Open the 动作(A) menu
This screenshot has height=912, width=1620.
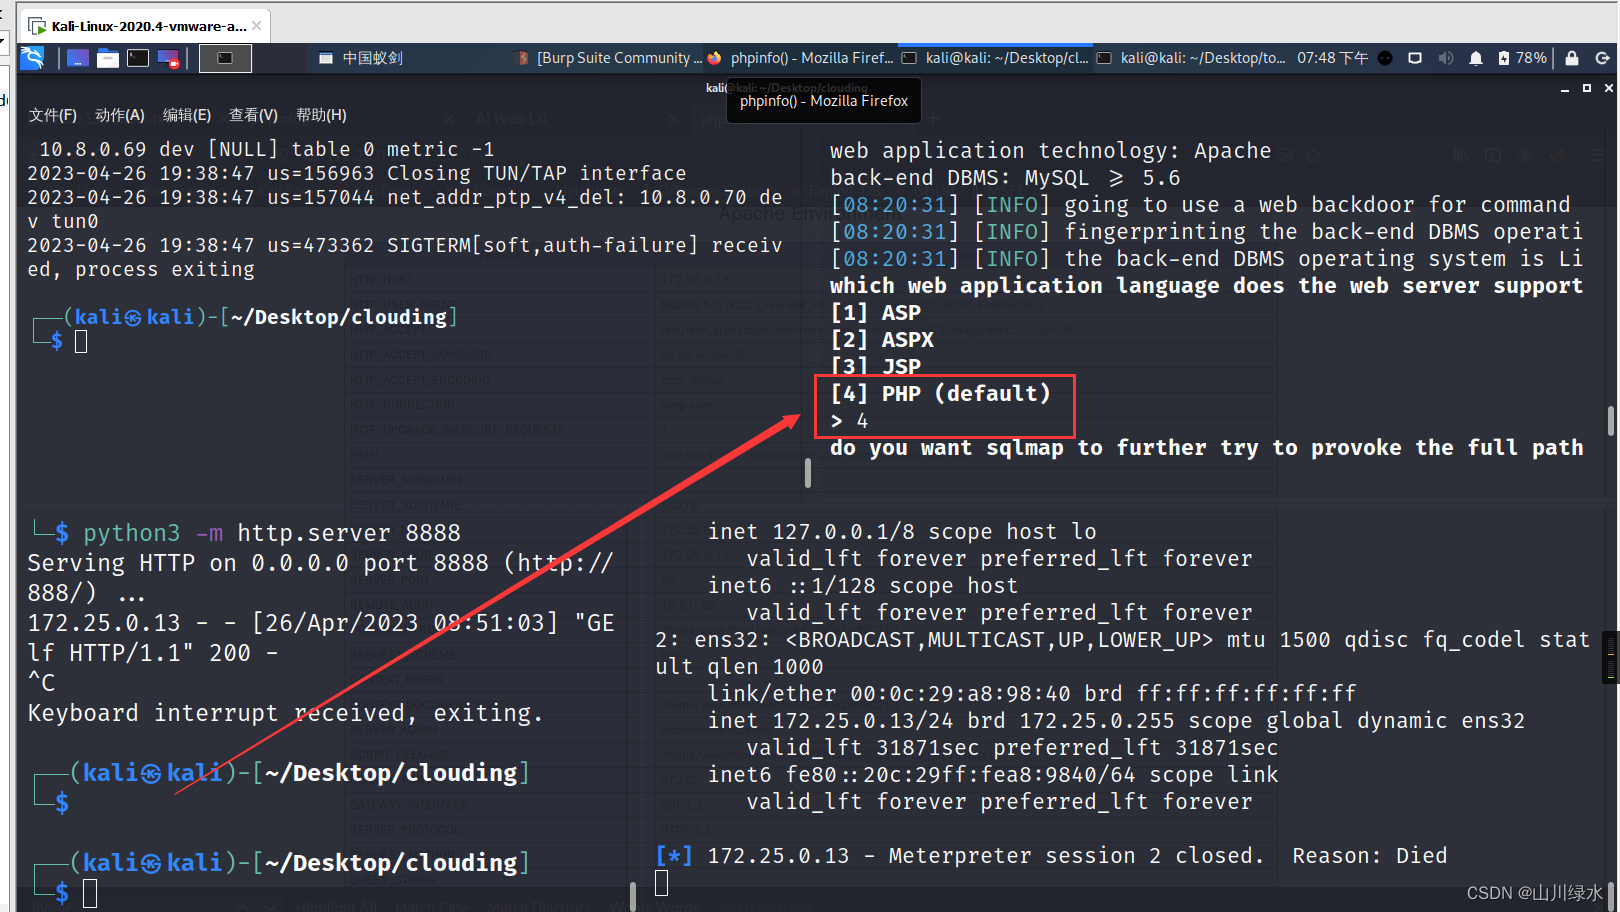[x=120, y=115]
